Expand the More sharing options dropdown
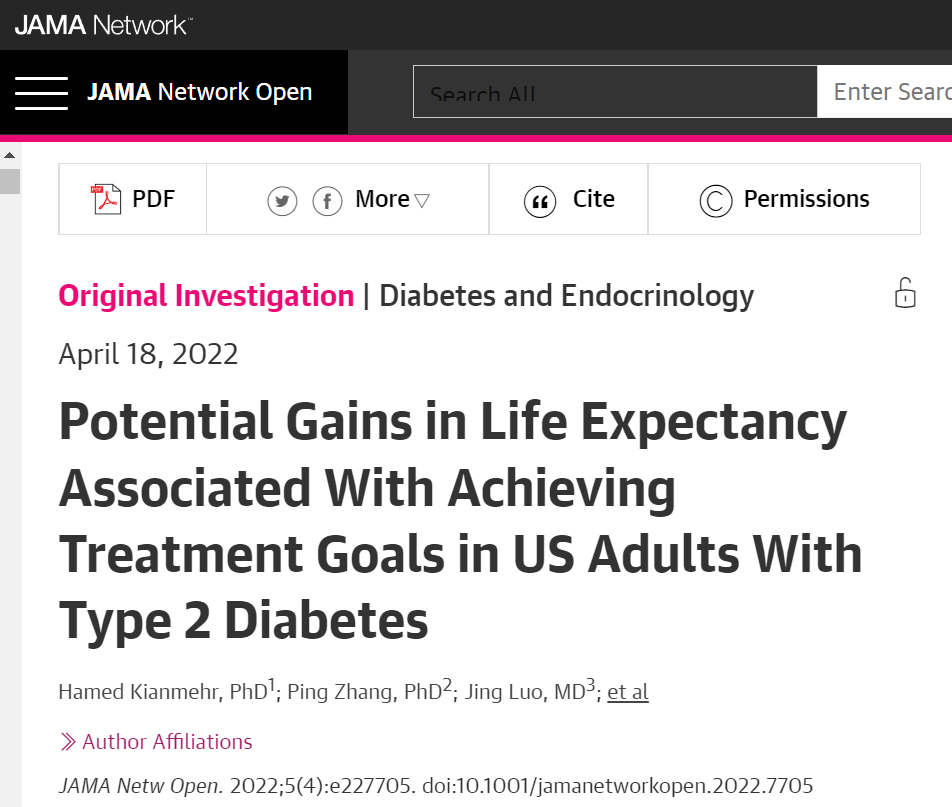Image resolution: width=952 pixels, height=807 pixels. [393, 199]
